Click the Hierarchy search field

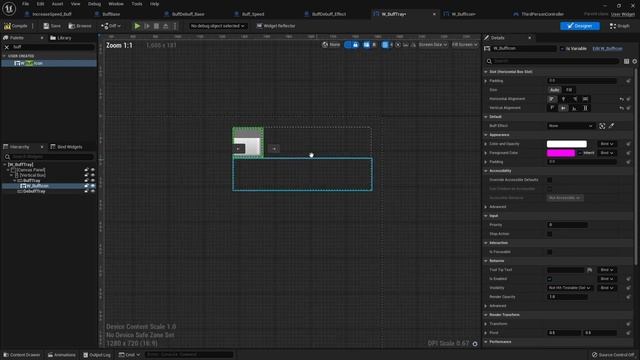tap(49, 157)
